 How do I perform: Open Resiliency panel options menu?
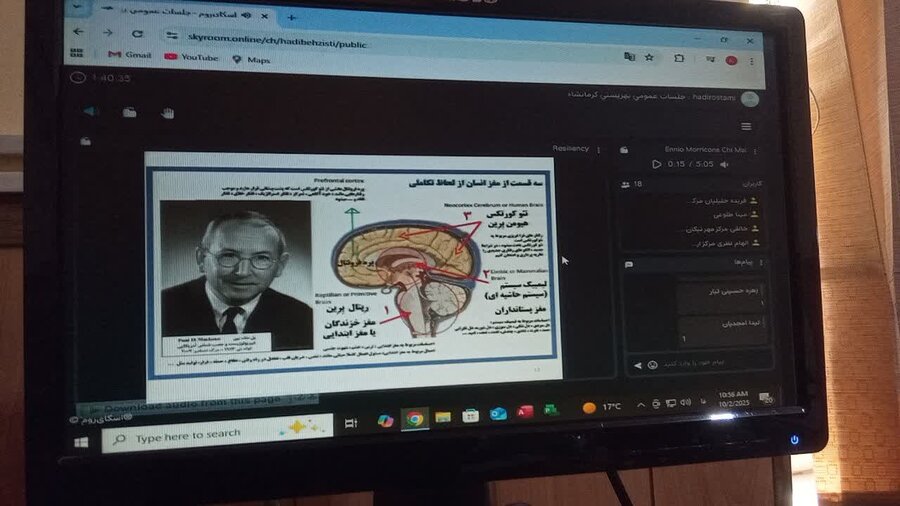[599, 150]
